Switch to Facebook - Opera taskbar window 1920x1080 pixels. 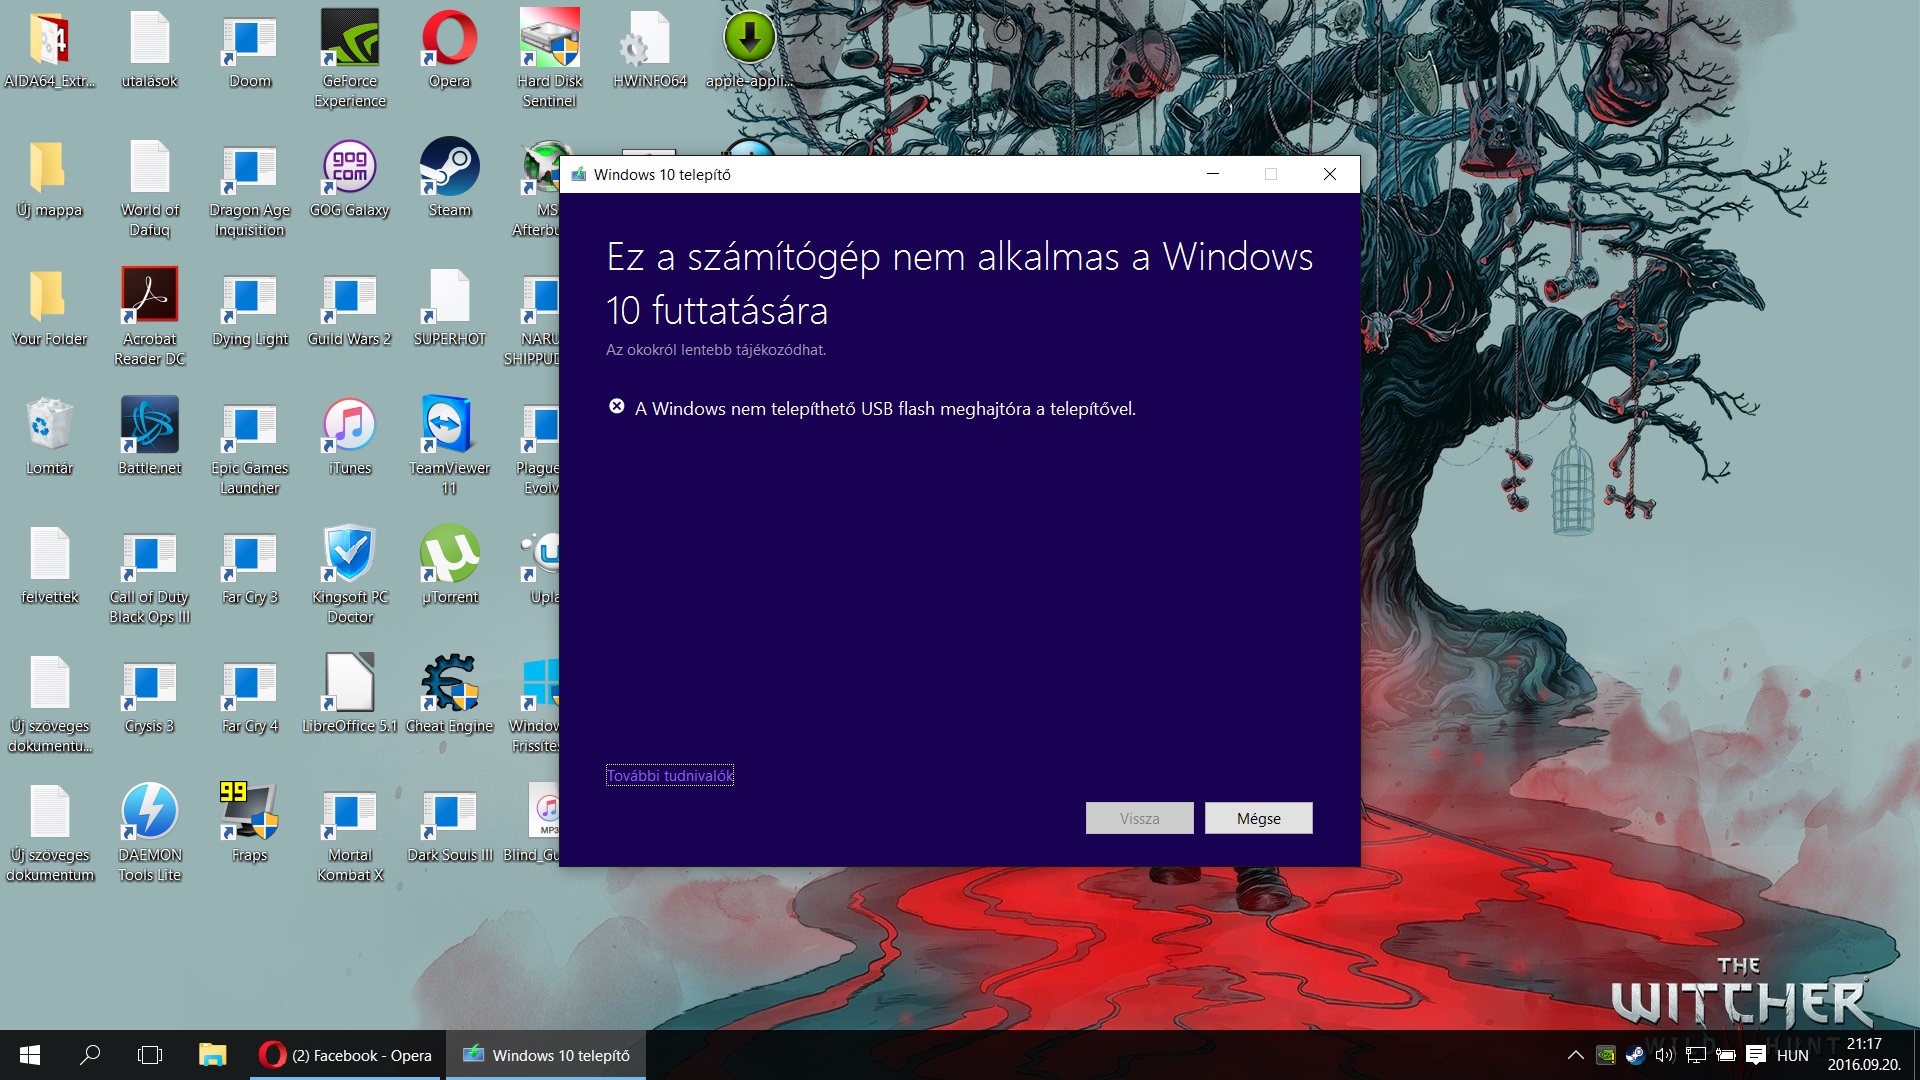(x=346, y=1055)
